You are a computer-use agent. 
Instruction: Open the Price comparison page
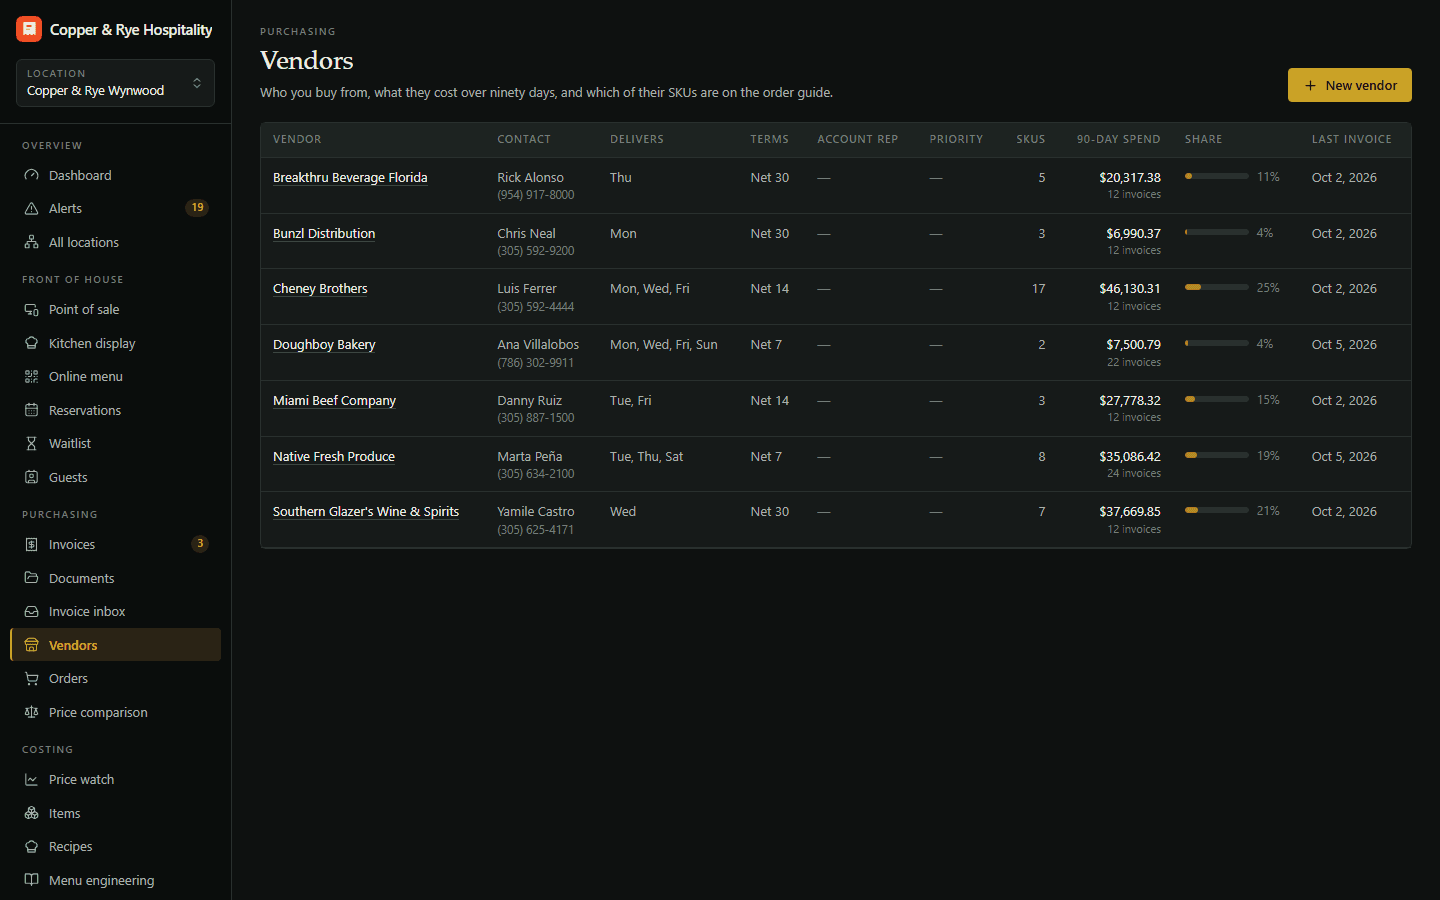pyautogui.click(x=115, y=712)
